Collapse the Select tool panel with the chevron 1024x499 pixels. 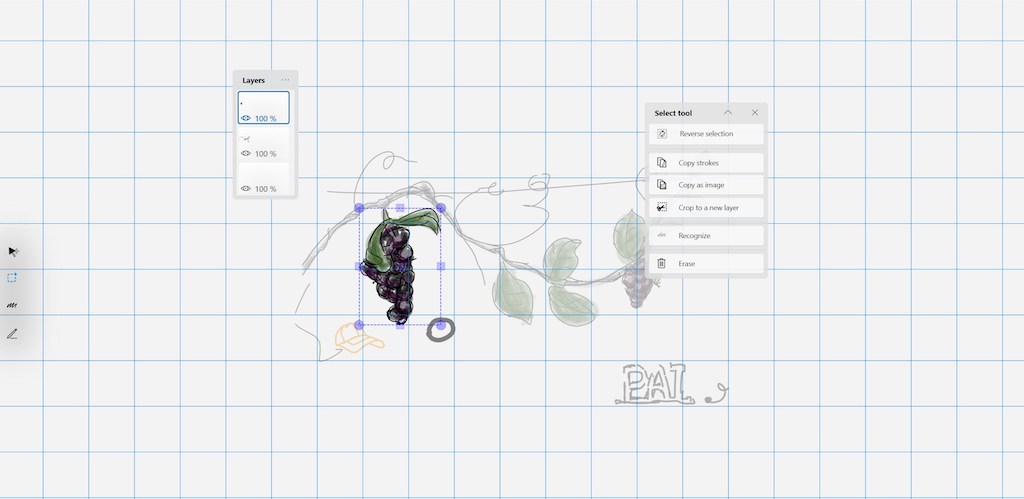click(728, 113)
